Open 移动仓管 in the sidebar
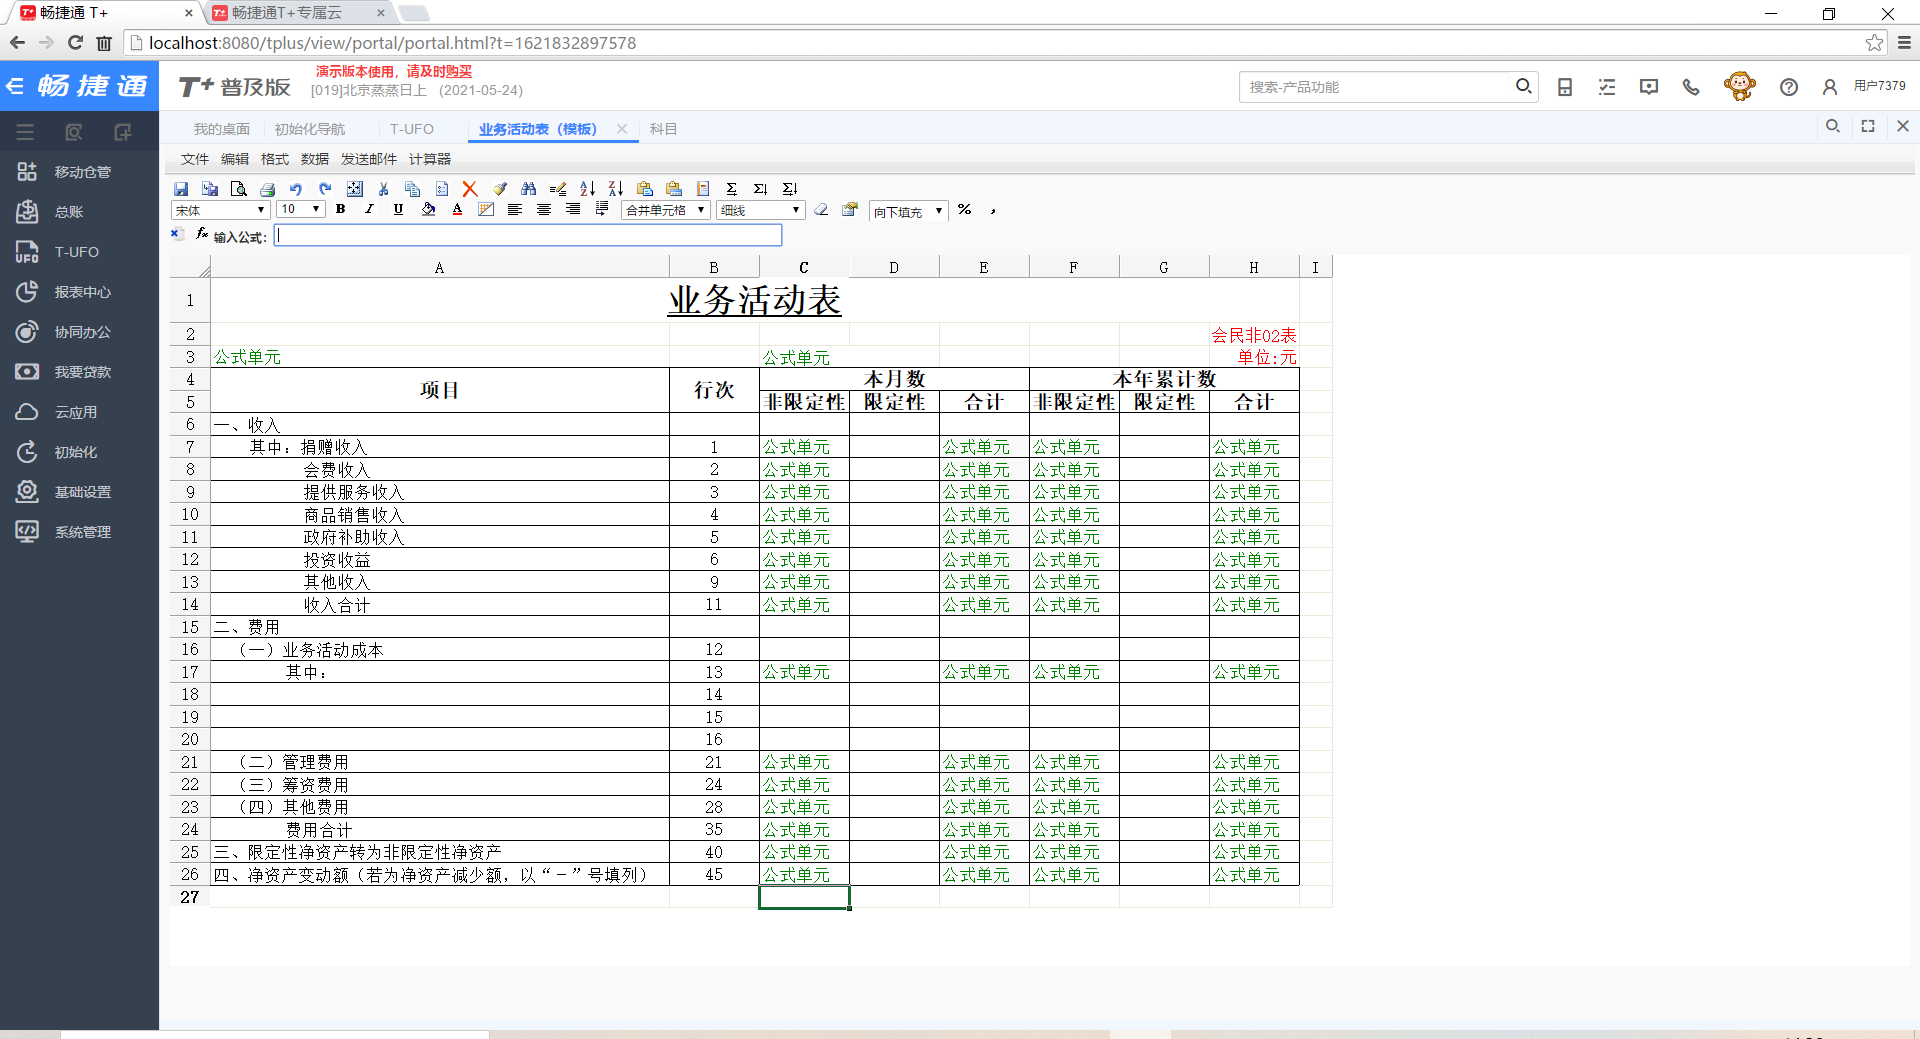This screenshot has height=1039, width=1920. (80, 172)
